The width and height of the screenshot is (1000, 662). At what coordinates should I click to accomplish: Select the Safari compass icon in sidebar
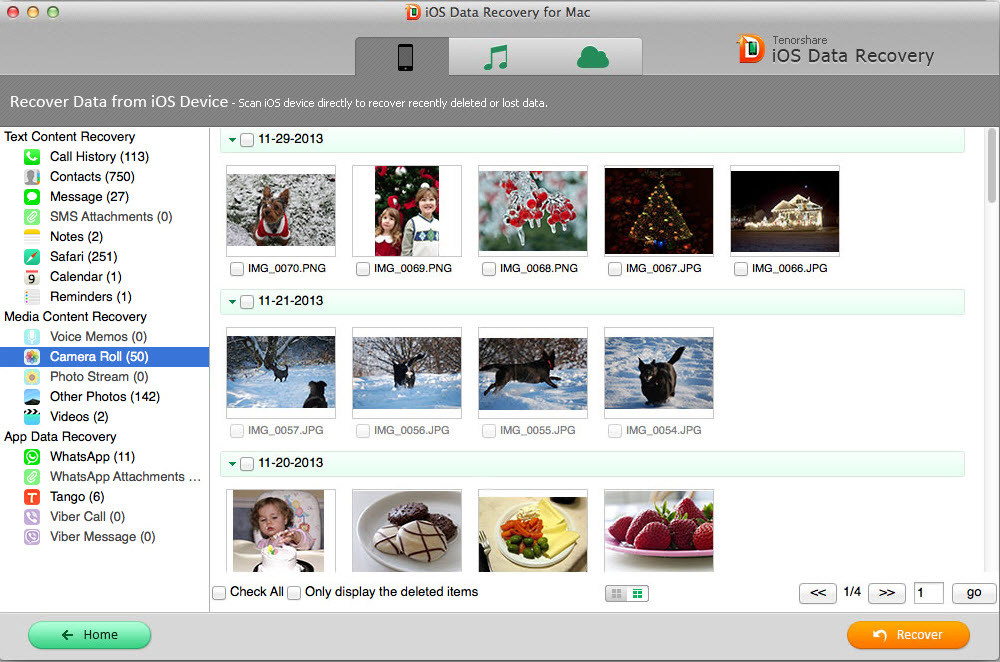point(32,257)
